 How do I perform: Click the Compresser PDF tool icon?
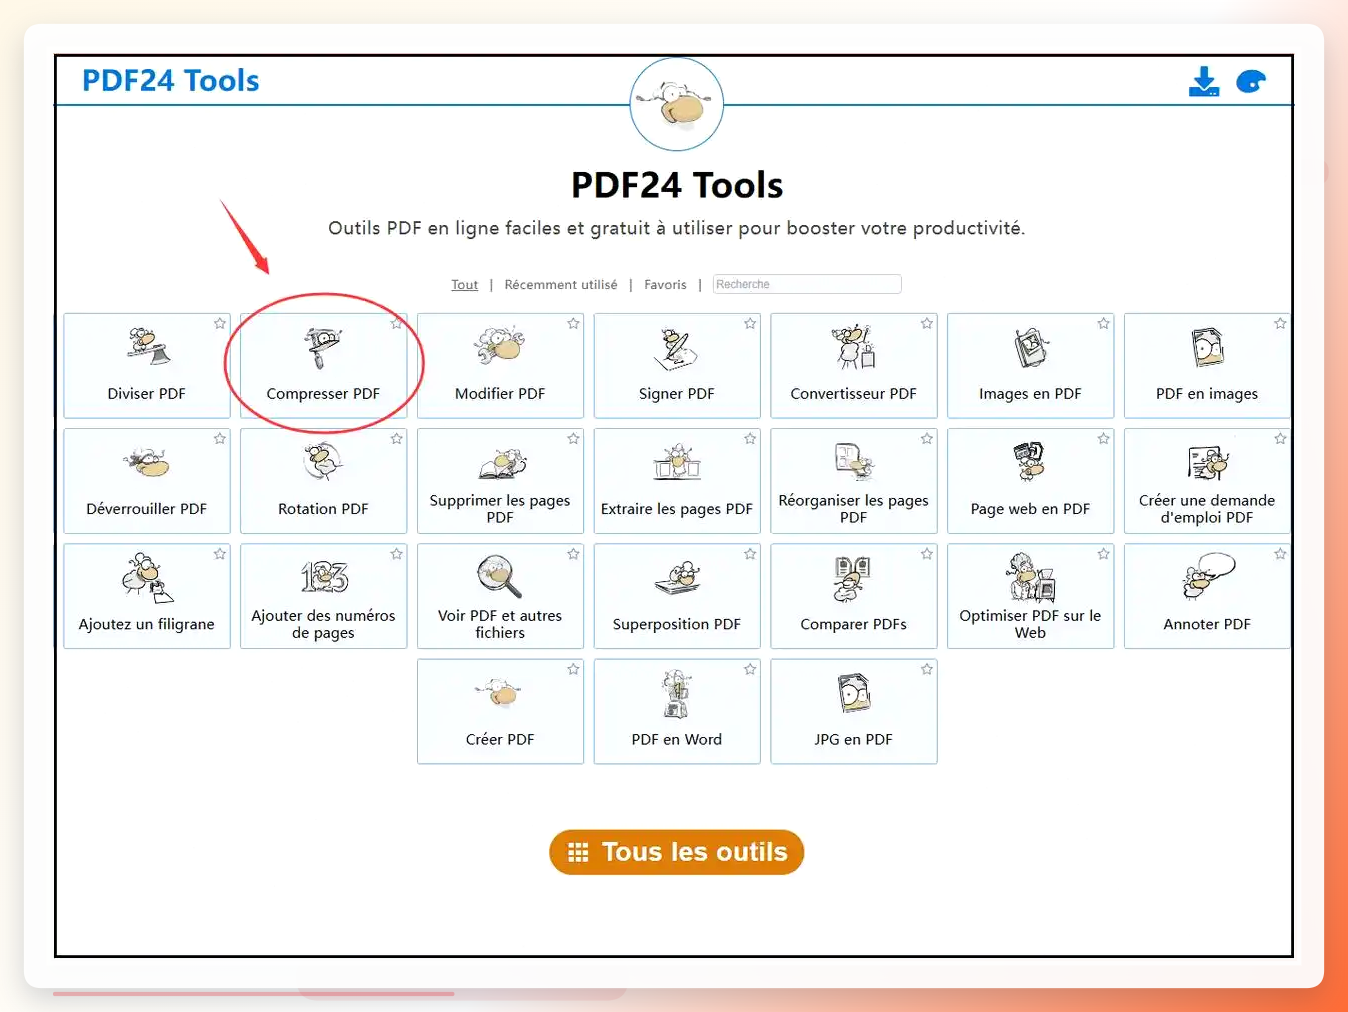323,347
